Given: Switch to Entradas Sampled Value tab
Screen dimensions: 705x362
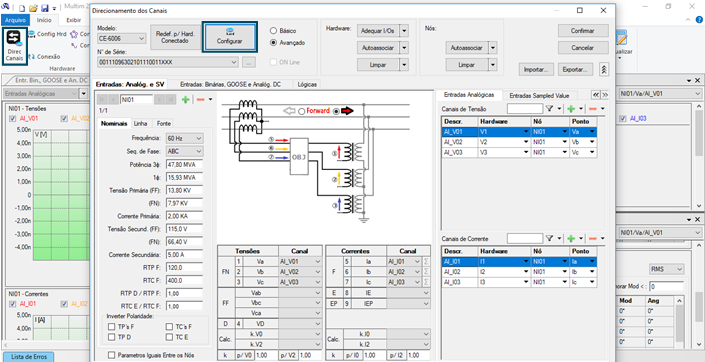Looking at the screenshot, I should [x=539, y=95].
